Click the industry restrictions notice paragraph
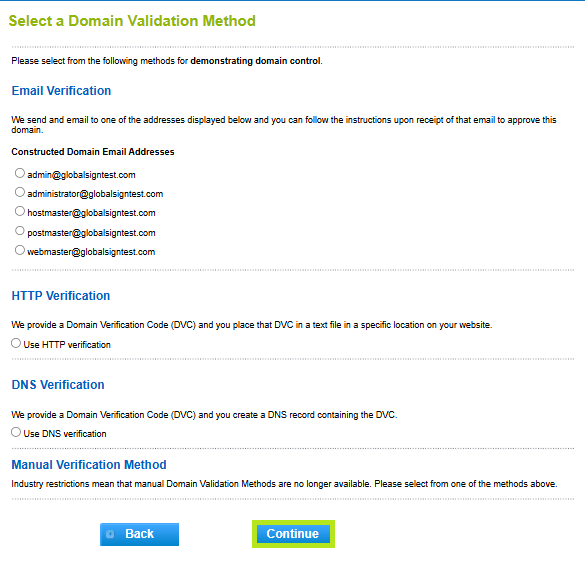Screen dimensions: 585x563 click(284, 484)
